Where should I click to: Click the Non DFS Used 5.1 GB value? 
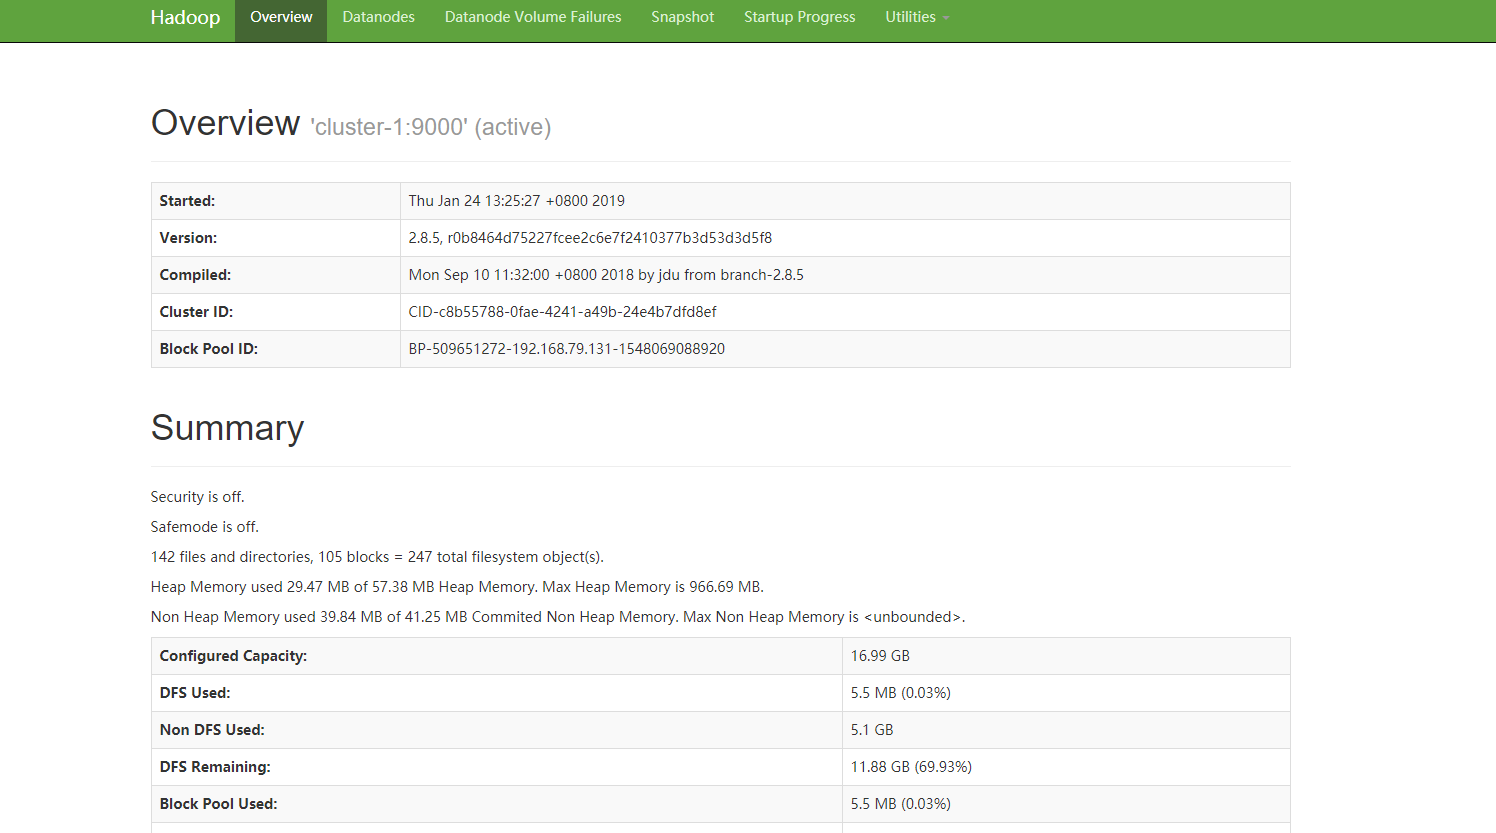(x=872, y=730)
